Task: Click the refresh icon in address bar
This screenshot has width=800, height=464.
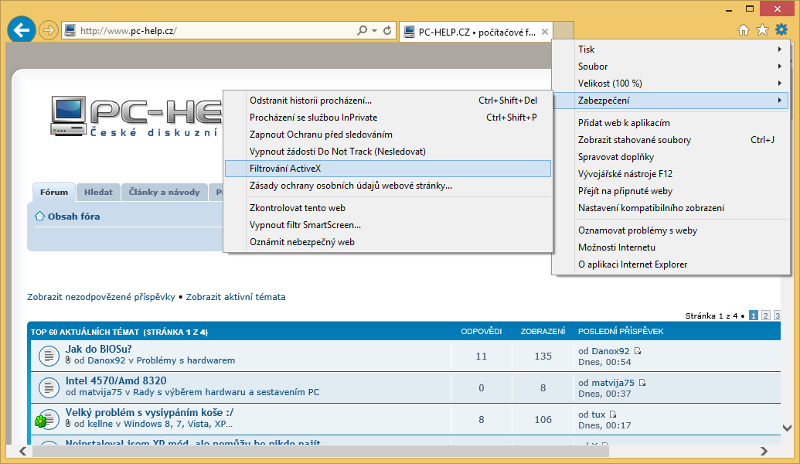Action: tap(387, 31)
